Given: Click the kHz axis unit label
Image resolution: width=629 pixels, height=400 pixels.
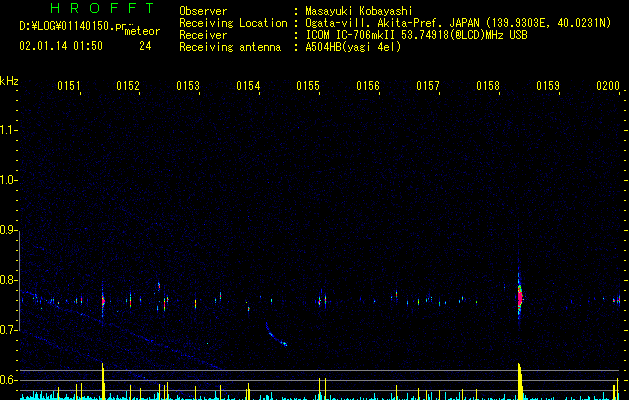Looking at the screenshot, I should tap(9, 81).
